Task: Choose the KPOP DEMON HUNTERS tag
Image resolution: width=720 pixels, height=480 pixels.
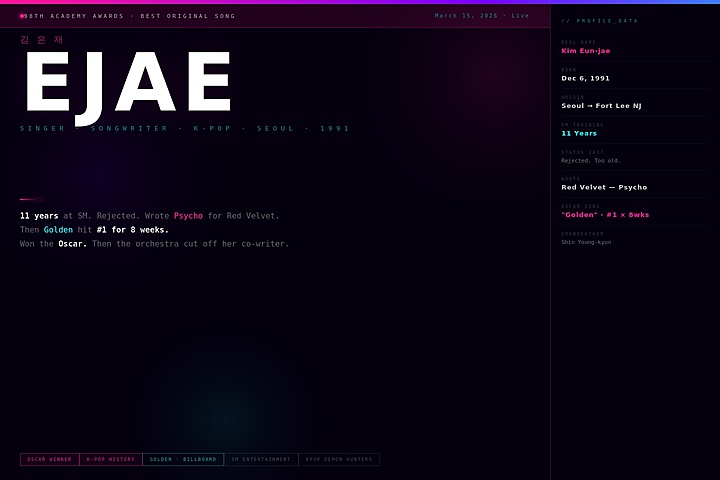Action: [338, 460]
